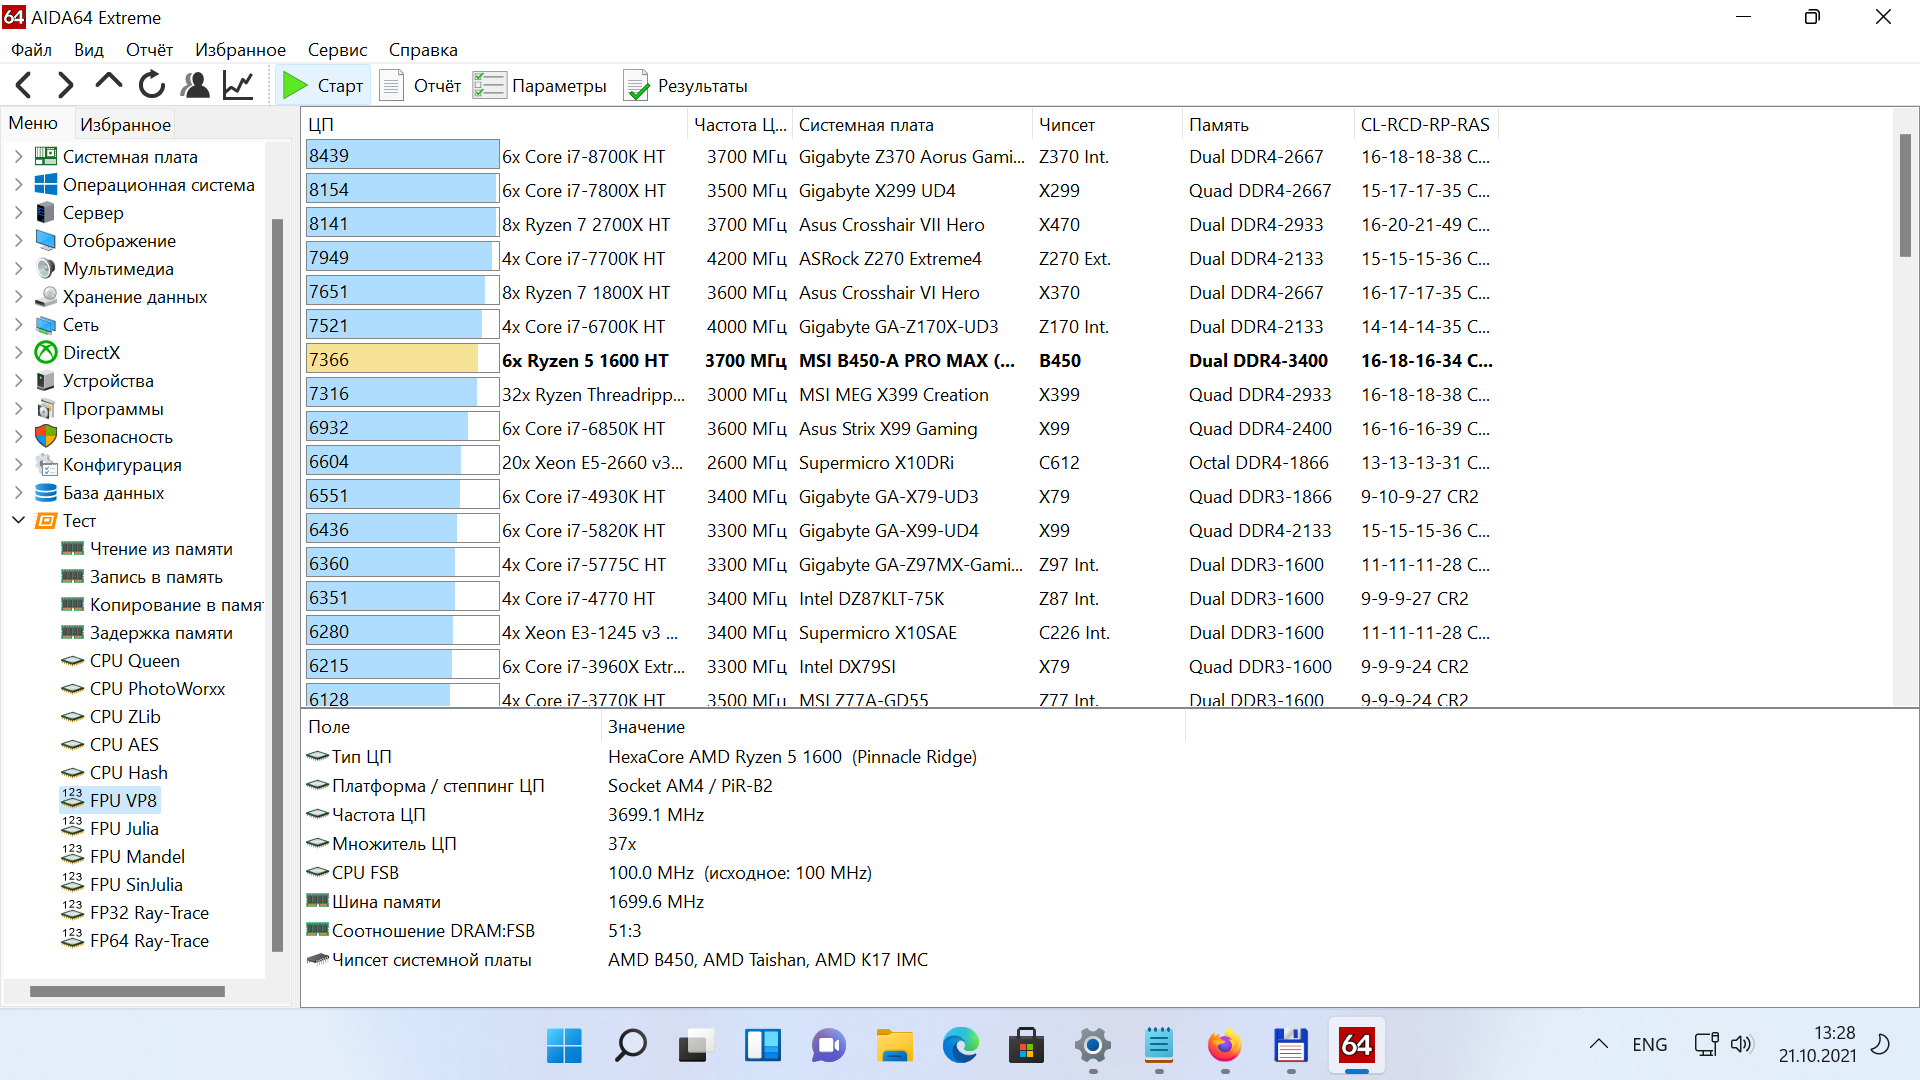Open Microsoft Edge from the taskbar
Screen dimensions: 1920x1080
(x=960, y=1046)
